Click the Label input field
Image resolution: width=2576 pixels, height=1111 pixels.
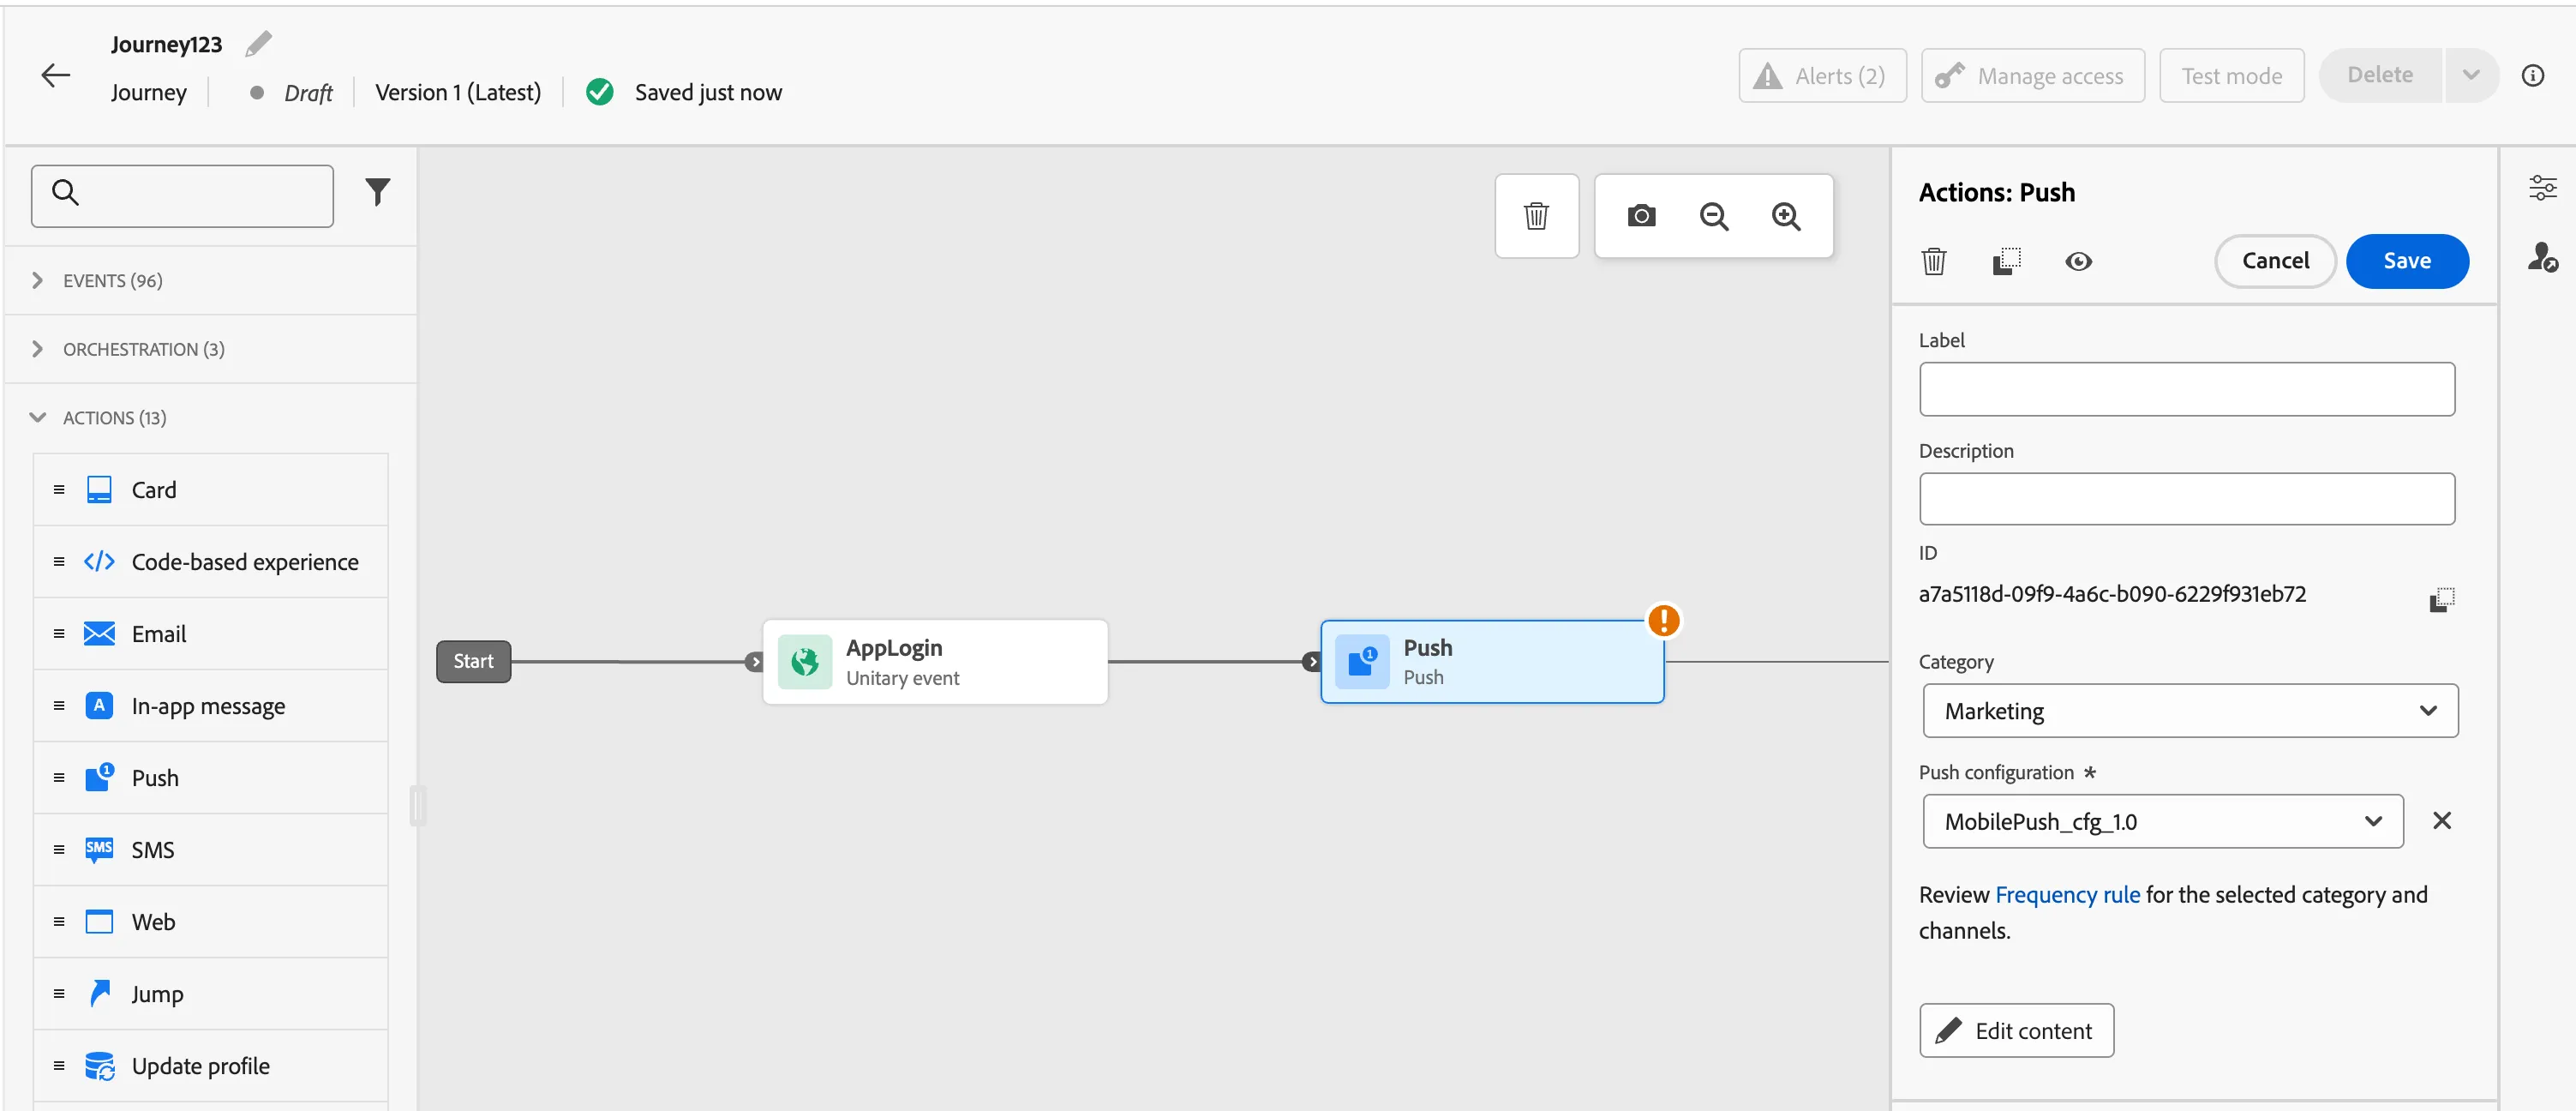pos(2186,389)
